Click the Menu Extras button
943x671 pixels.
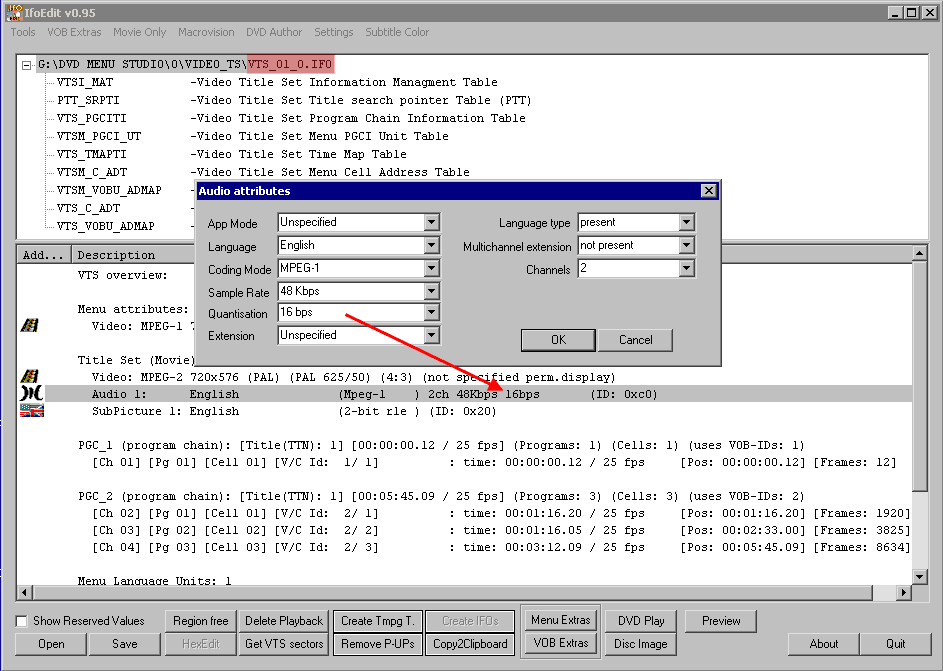[561, 620]
